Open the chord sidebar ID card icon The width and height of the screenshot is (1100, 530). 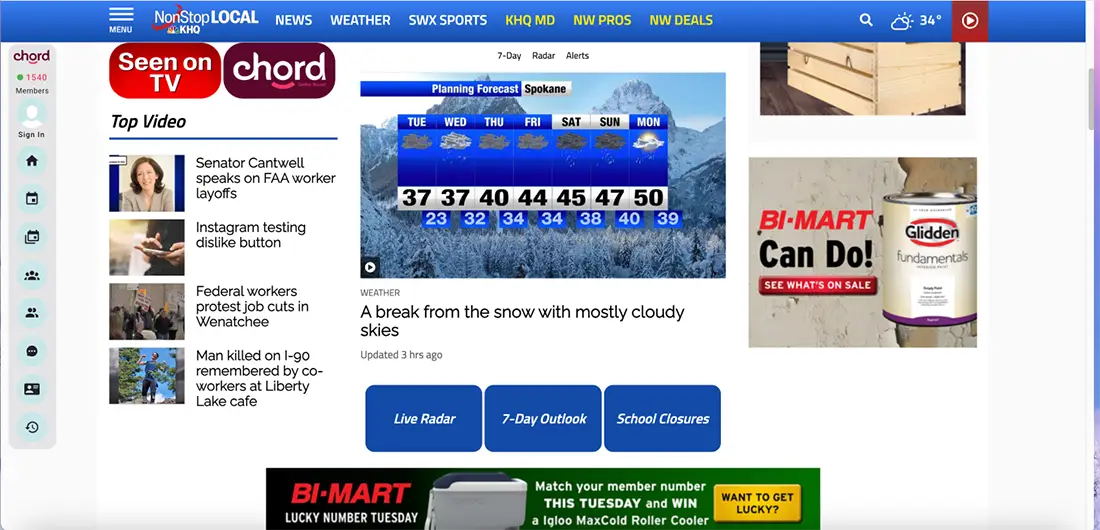point(32,389)
